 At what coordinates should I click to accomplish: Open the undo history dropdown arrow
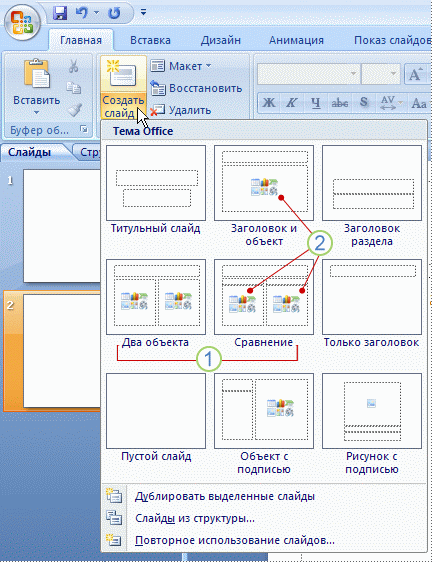tap(96, 13)
